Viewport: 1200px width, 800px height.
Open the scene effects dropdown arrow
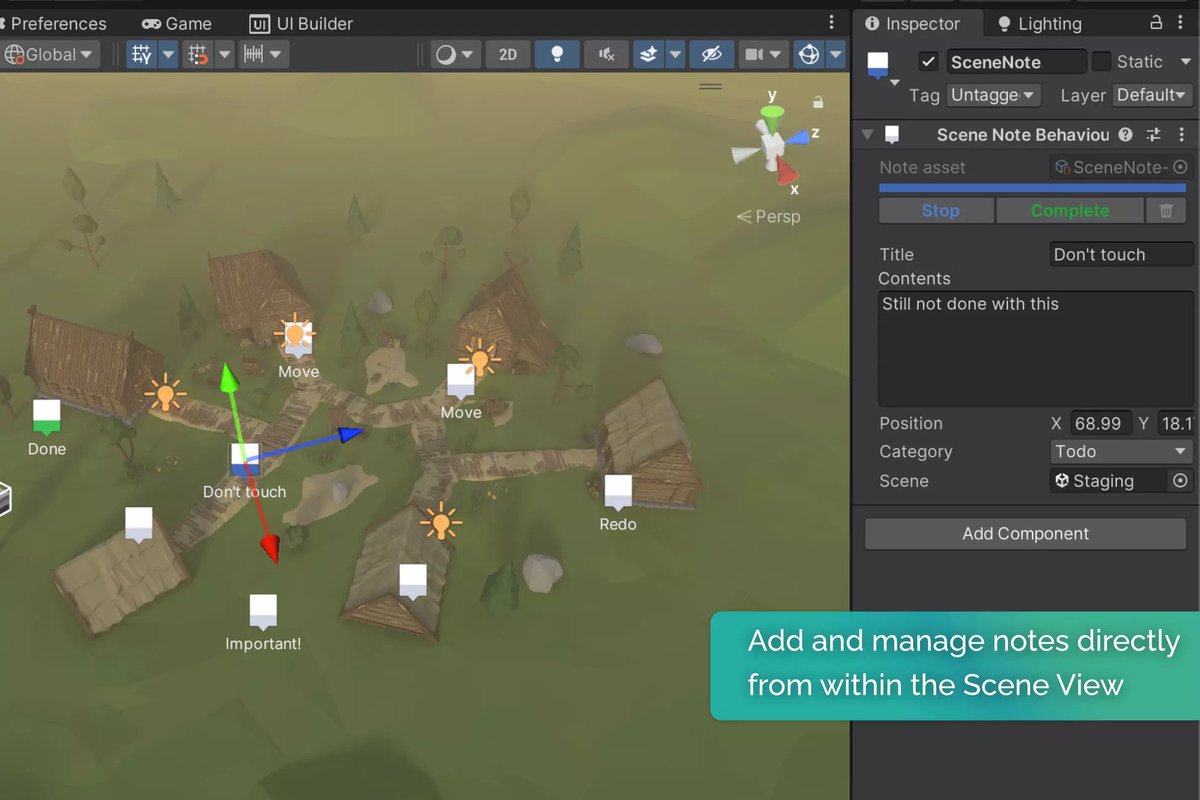(675, 54)
